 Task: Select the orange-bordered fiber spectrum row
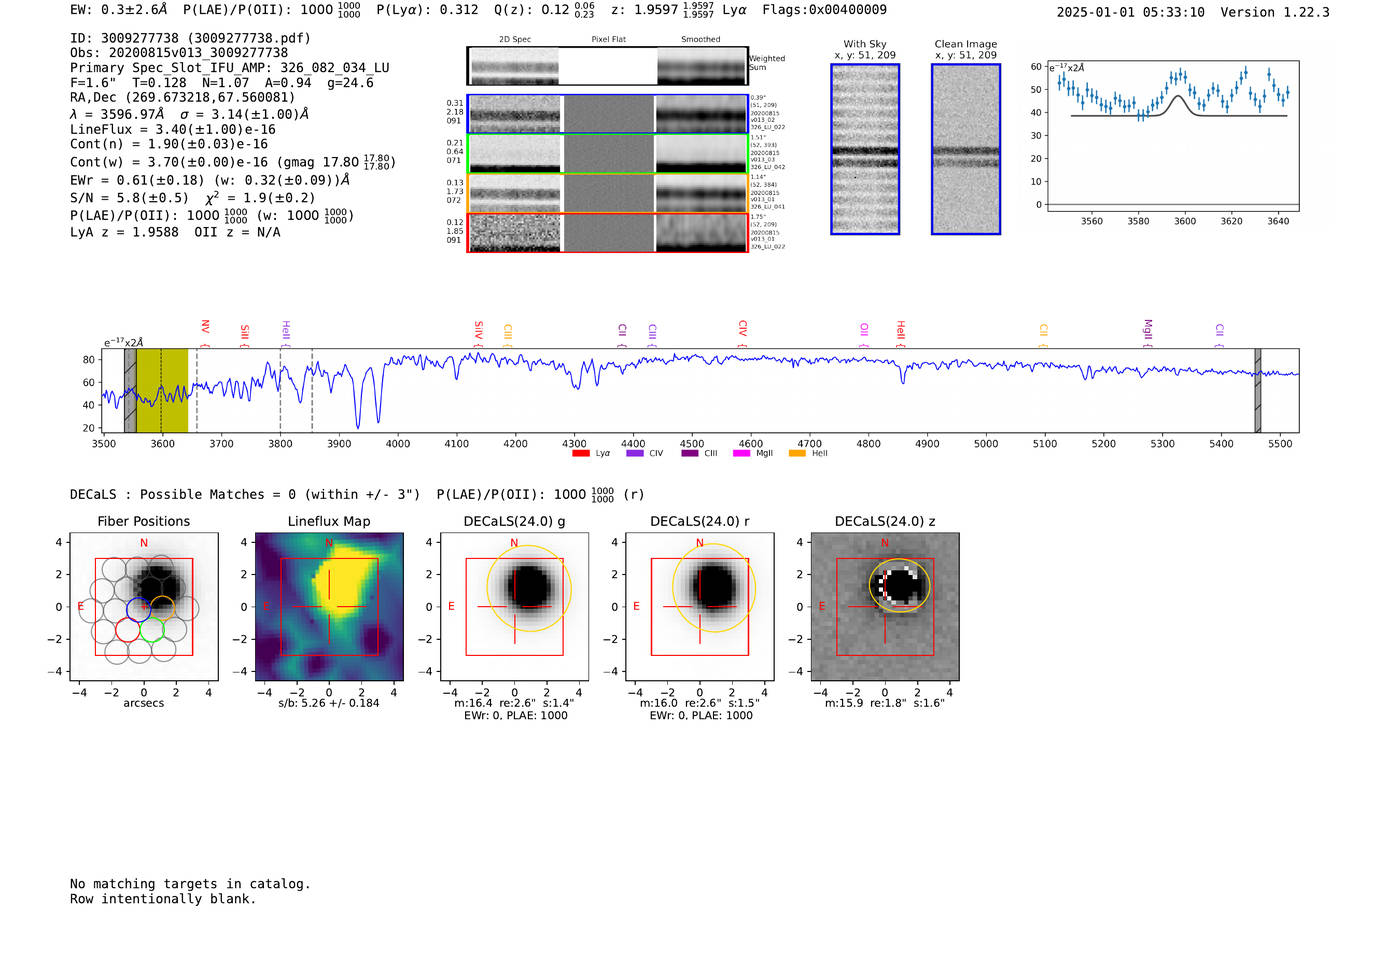(x=607, y=193)
